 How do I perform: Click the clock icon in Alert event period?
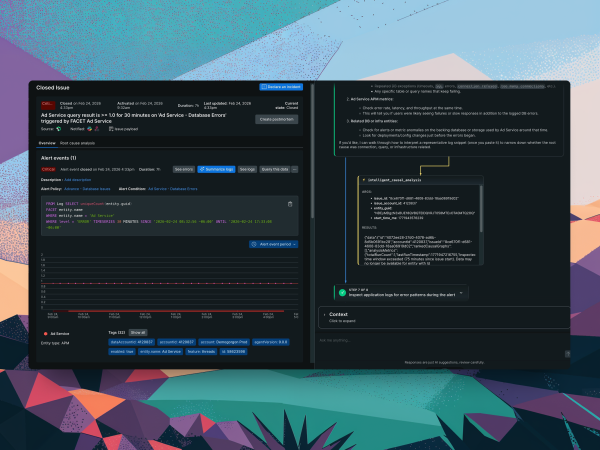(x=254, y=244)
